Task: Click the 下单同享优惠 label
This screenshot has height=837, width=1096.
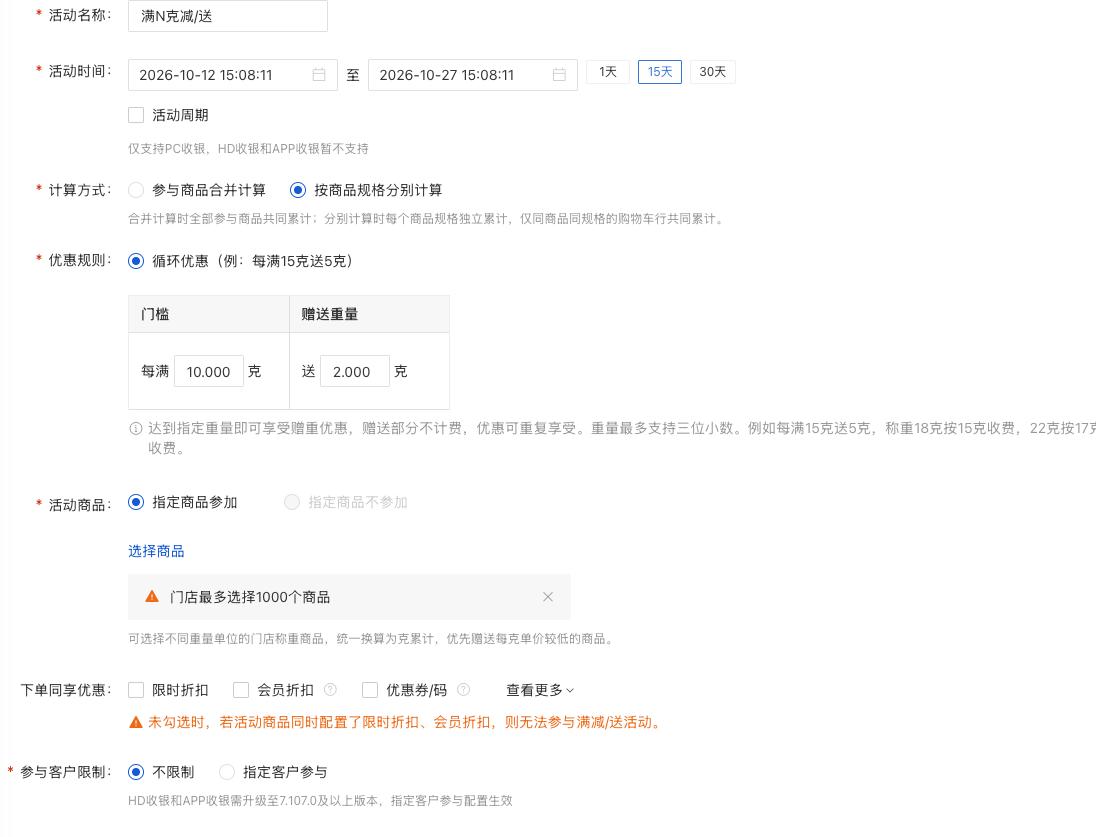Action: click(66, 690)
